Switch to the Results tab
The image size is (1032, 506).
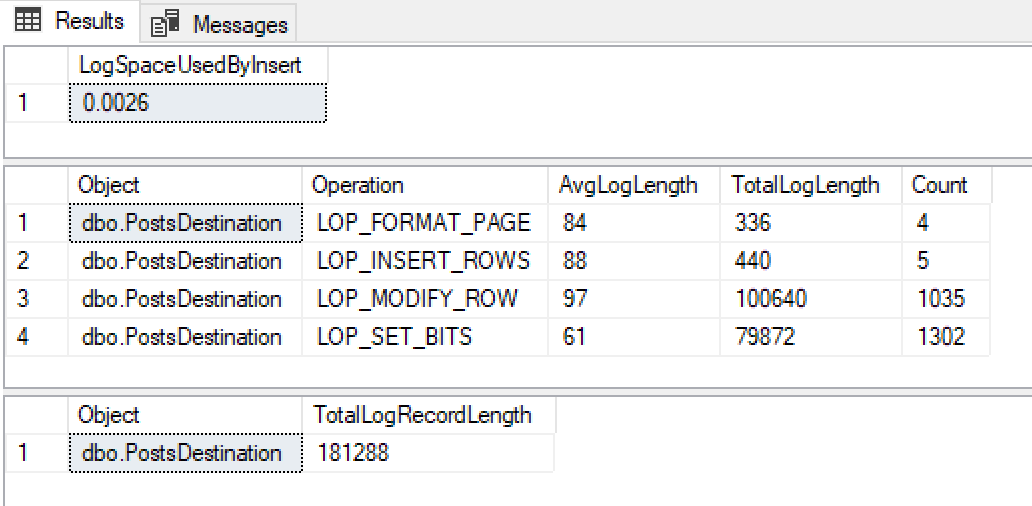click(x=88, y=21)
